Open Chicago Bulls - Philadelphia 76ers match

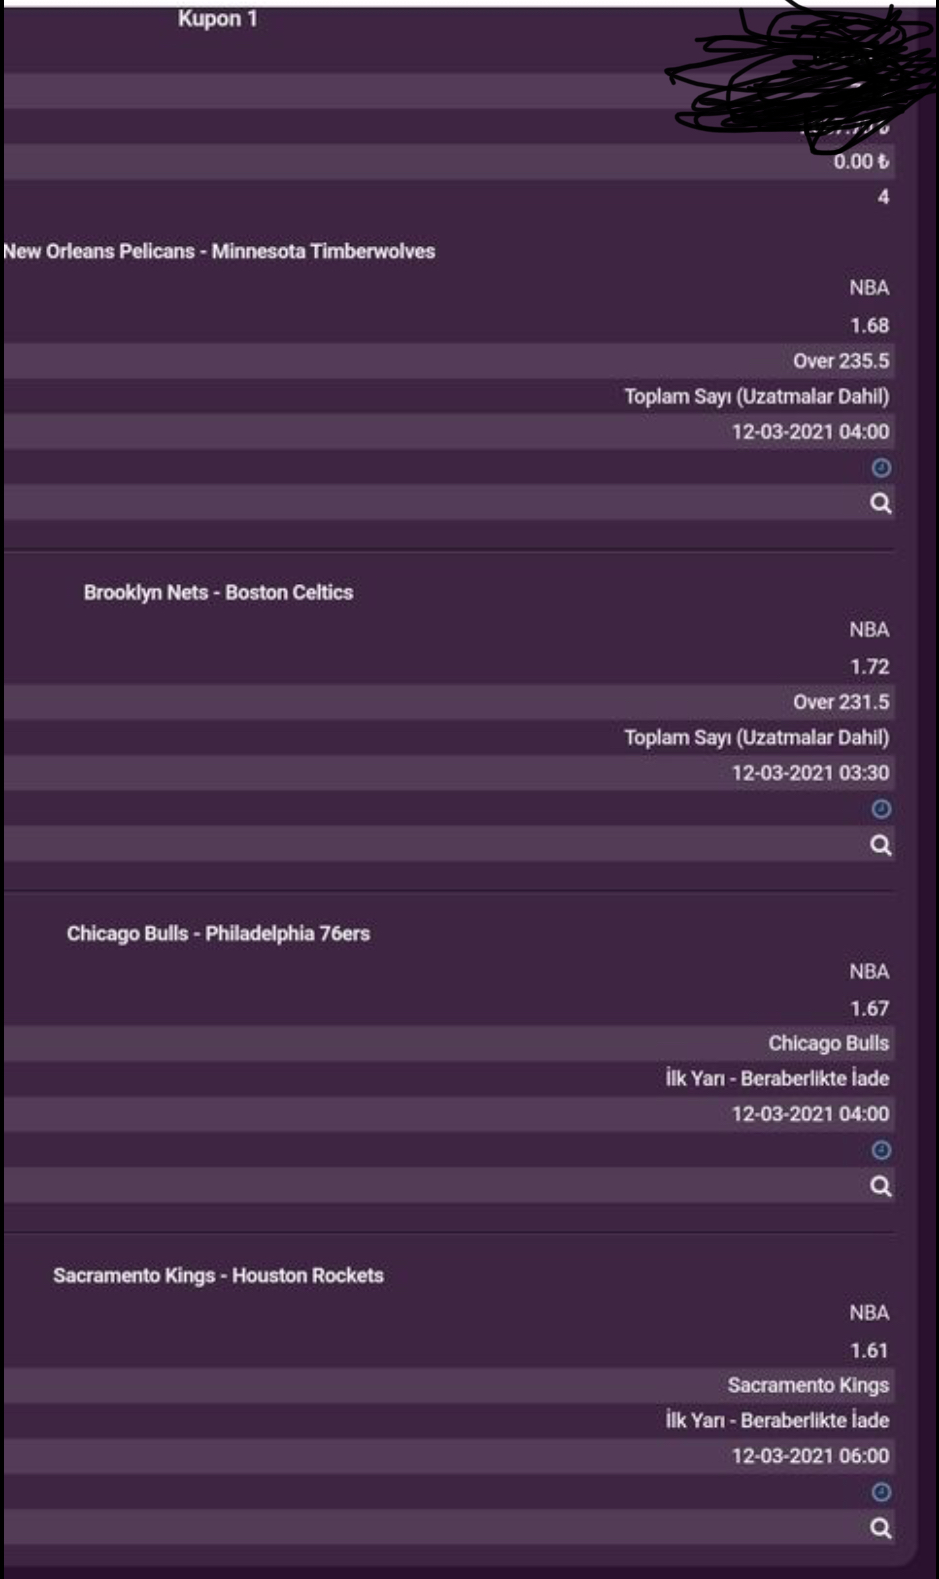pos(218,933)
